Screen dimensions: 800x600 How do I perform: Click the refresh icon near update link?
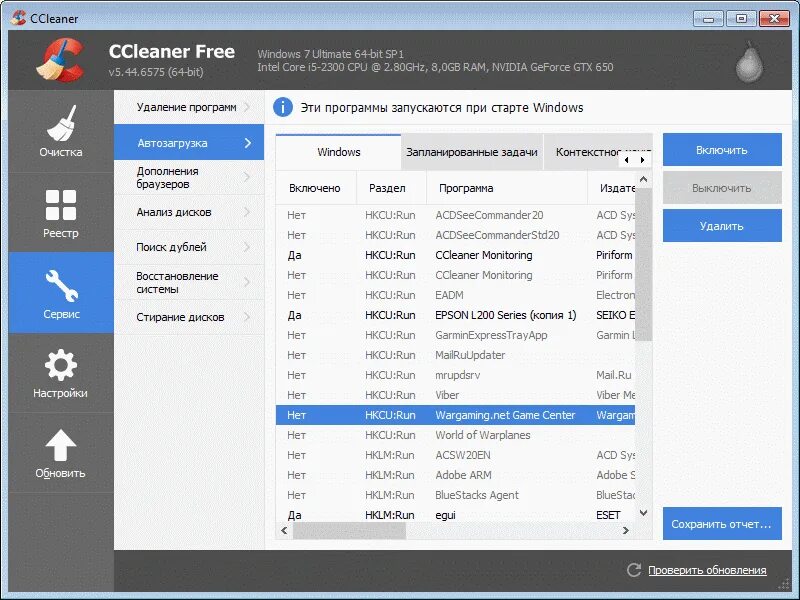[x=634, y=570]
